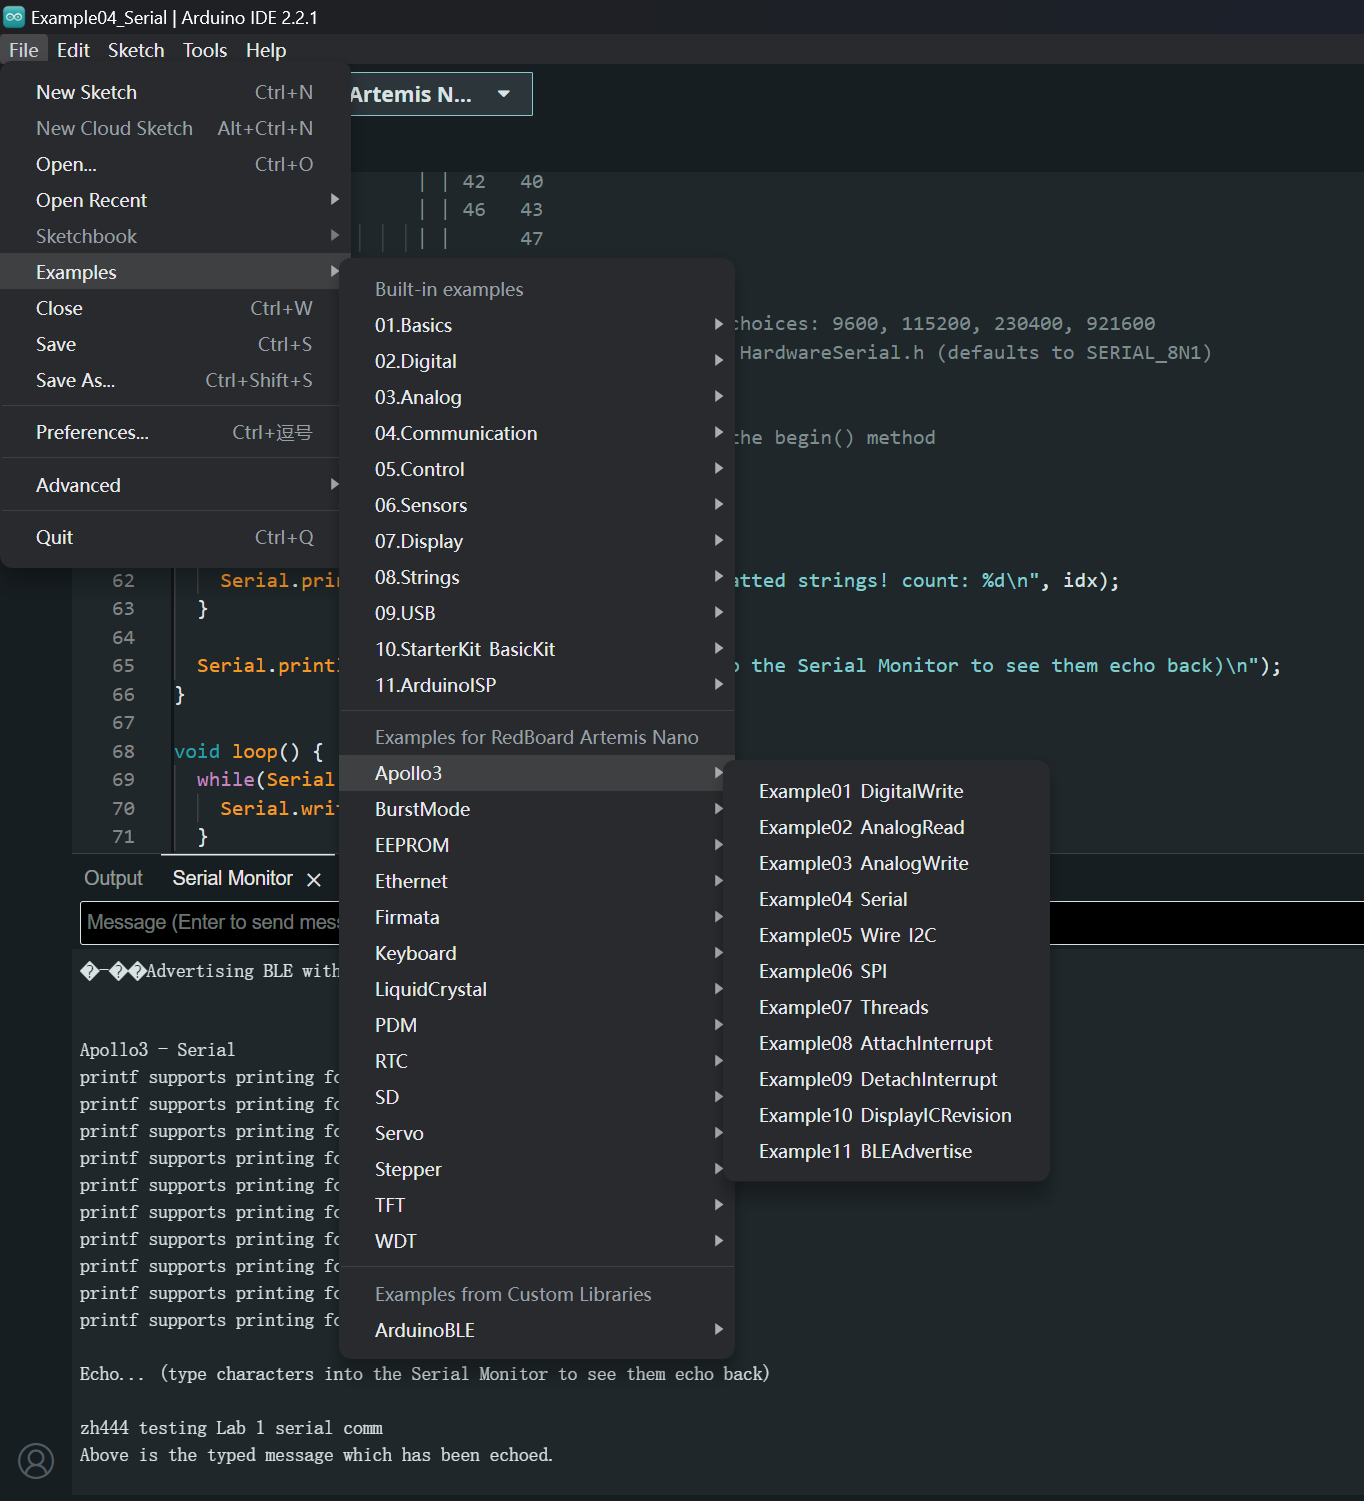Expand 10.StarterKit BasicKit examples
1364x1501 pixels.
[537, 649]
